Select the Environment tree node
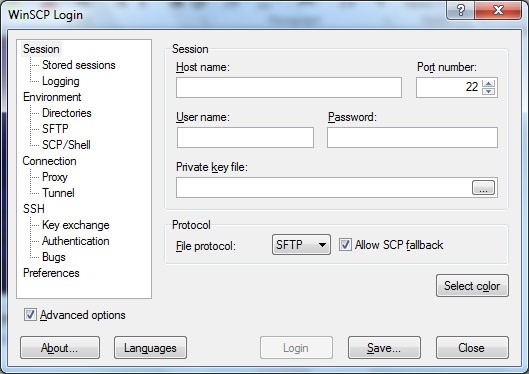 (x=52, y=97)
